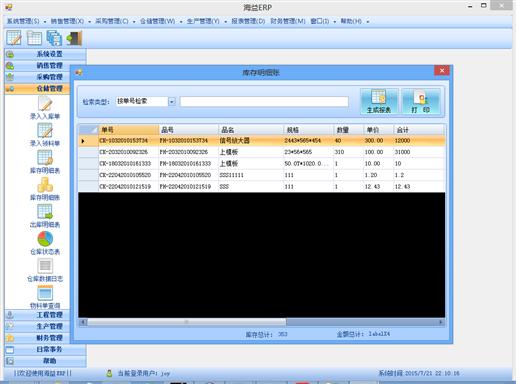
Task: Open the 系统管理(S) menu
Action: tap(23, 21)
